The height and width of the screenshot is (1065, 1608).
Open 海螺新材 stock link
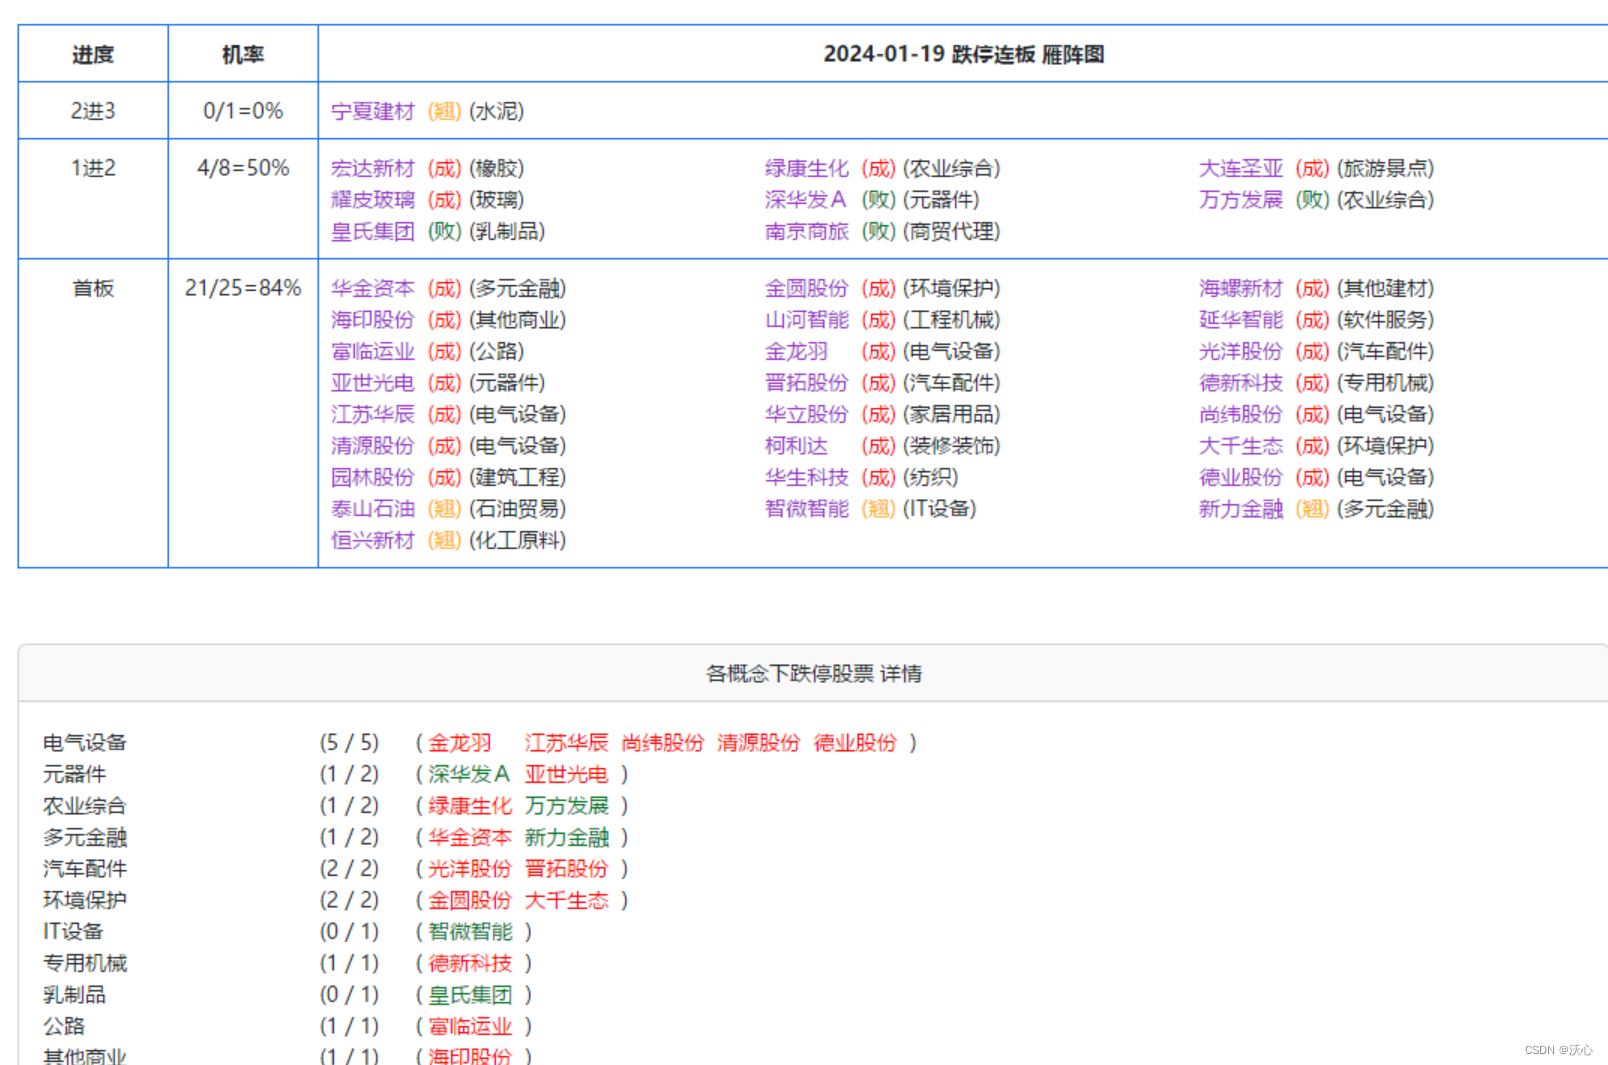click(1240, 288)
